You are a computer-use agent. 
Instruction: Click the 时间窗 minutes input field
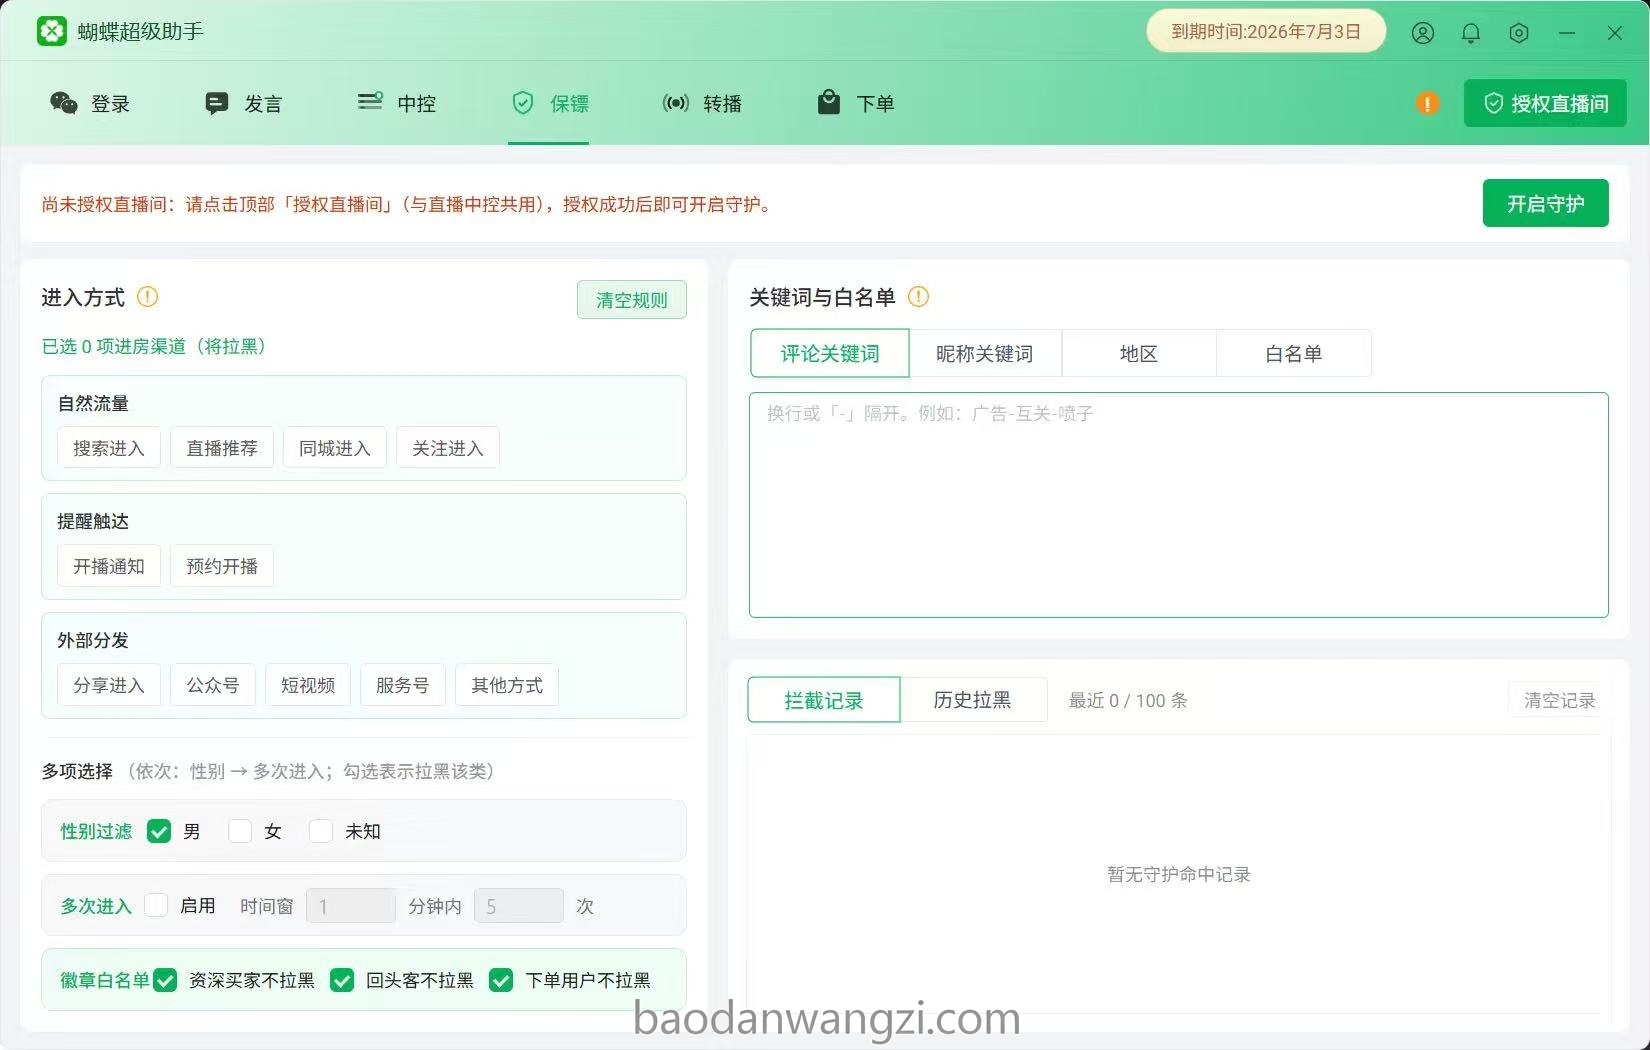pyautogui.click(x=351, y=906)
